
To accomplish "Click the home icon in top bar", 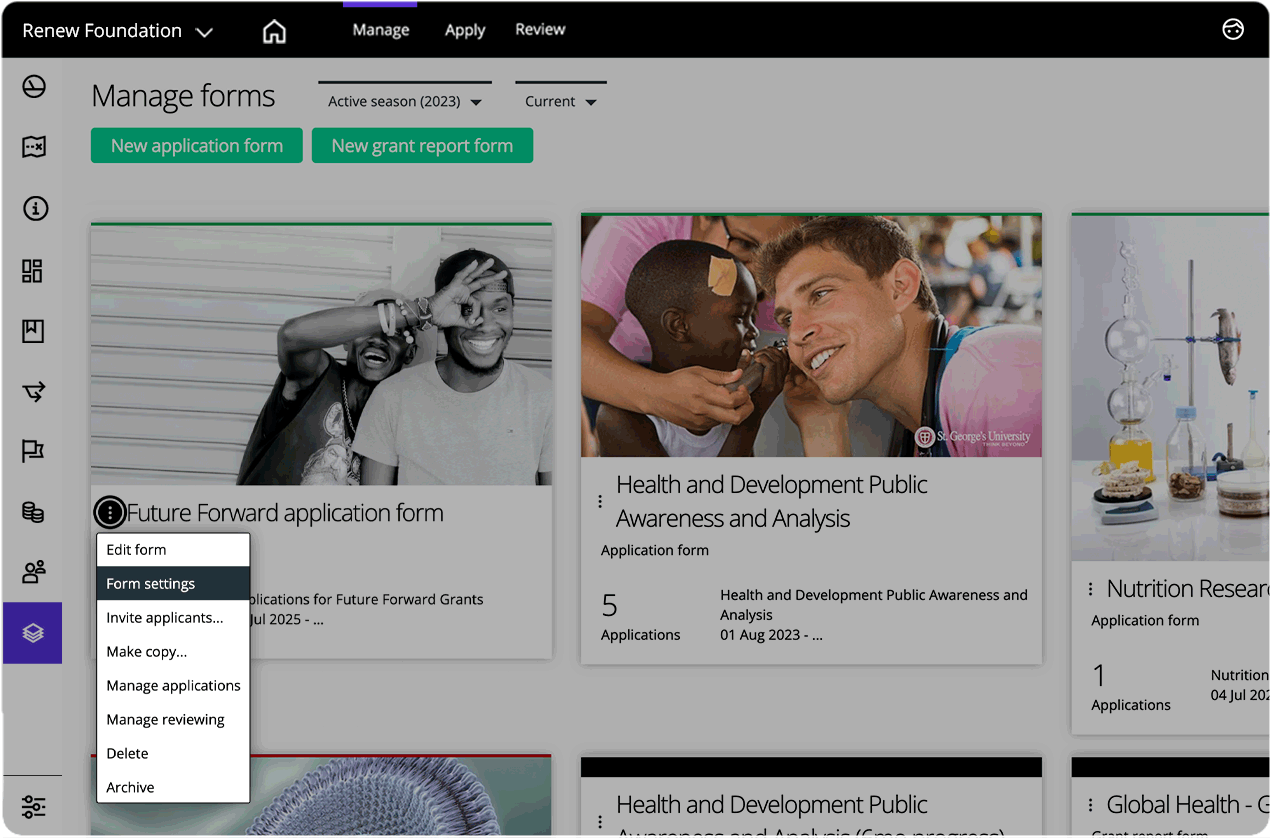I will (x=274, y=31).
